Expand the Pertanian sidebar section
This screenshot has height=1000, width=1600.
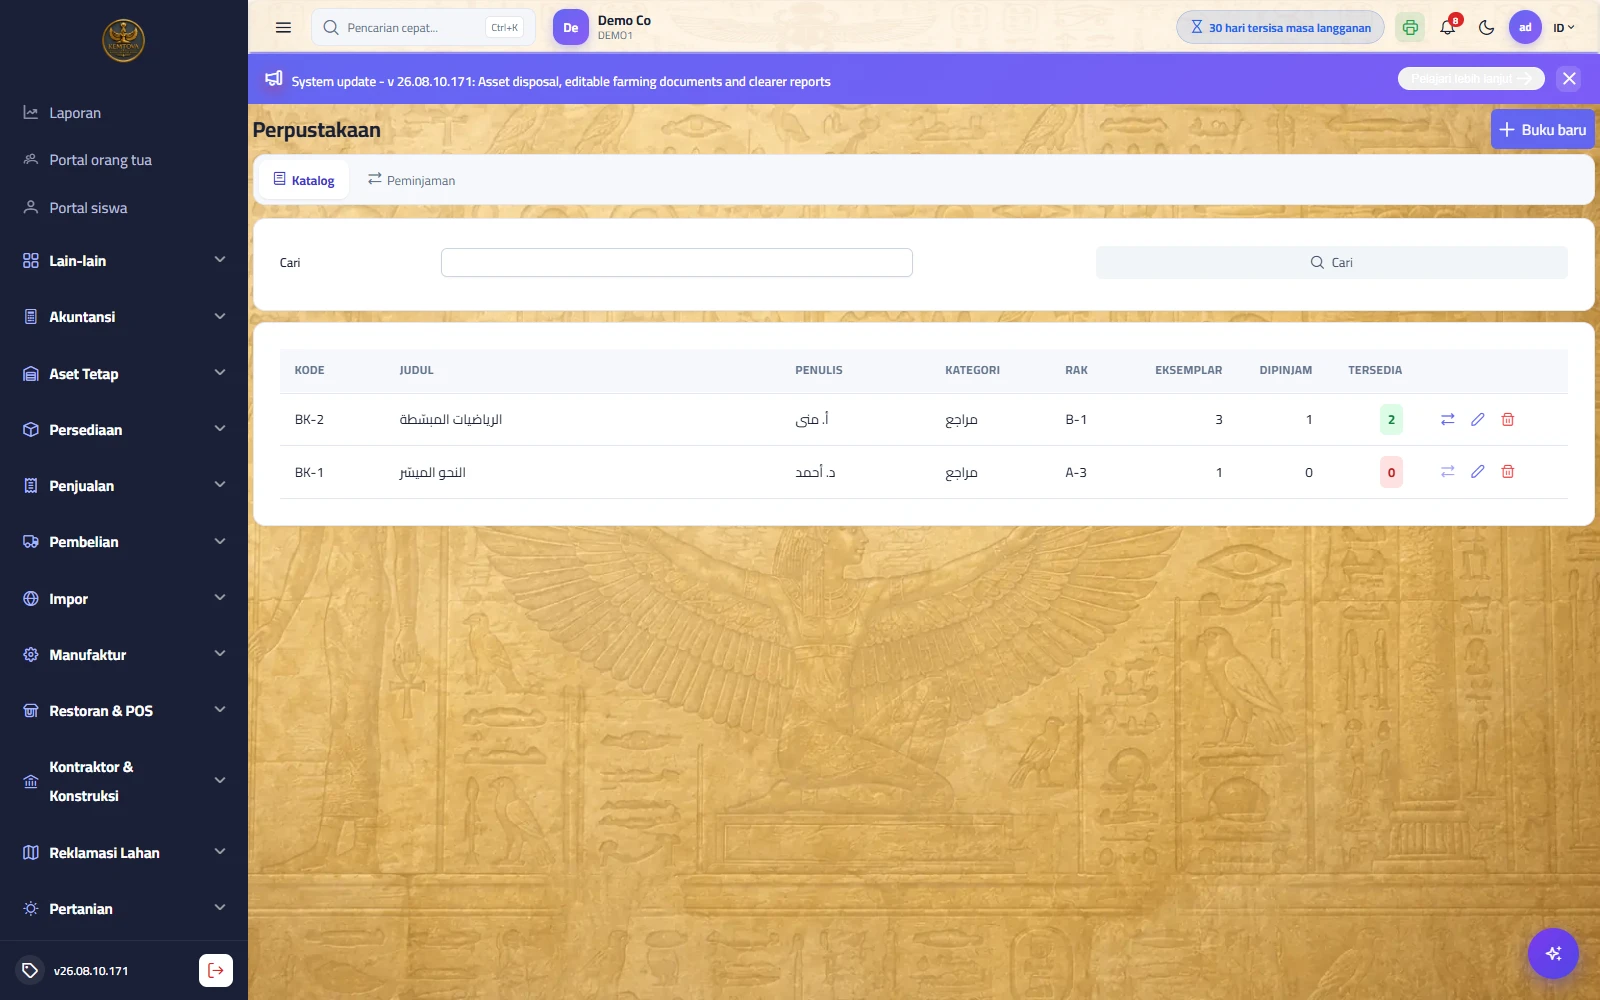point(124,909)
